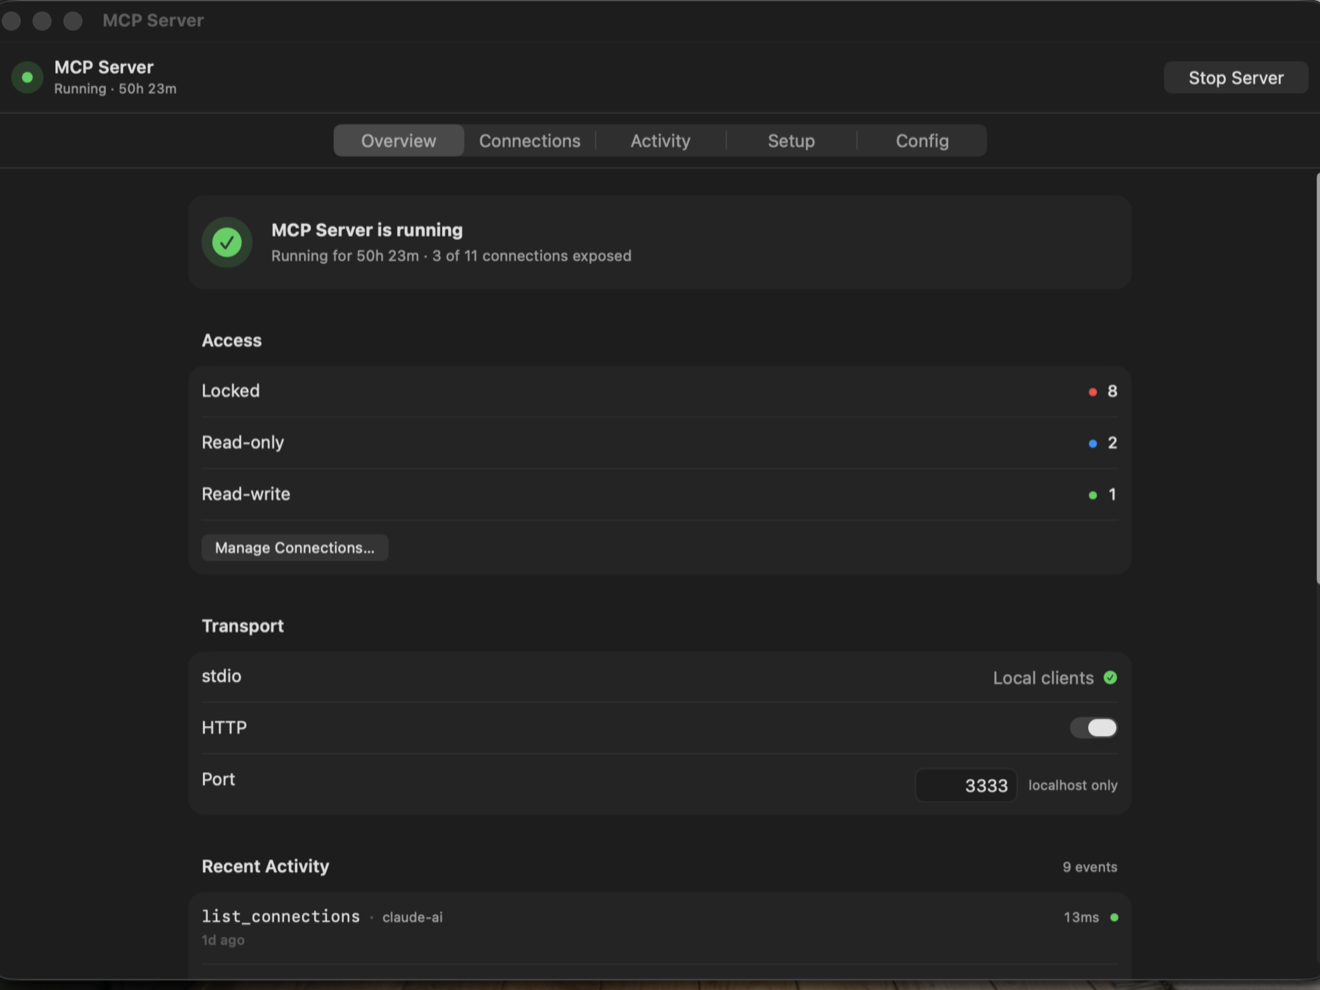Viewport: 1320px width, 990px height.
Task: Click the stdio transport label
Action: pyautogui.click(x=221, y=676)
